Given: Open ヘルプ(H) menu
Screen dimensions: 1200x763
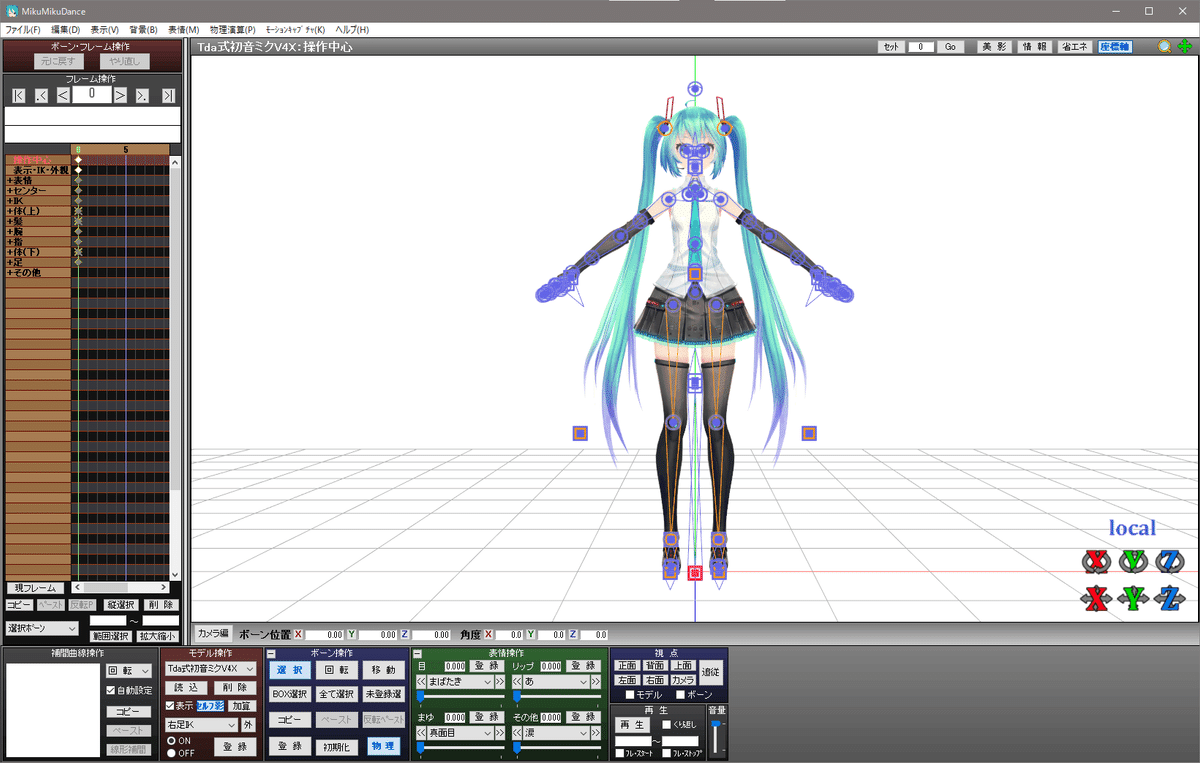Looking at the screenshot, I should (352, 30).
